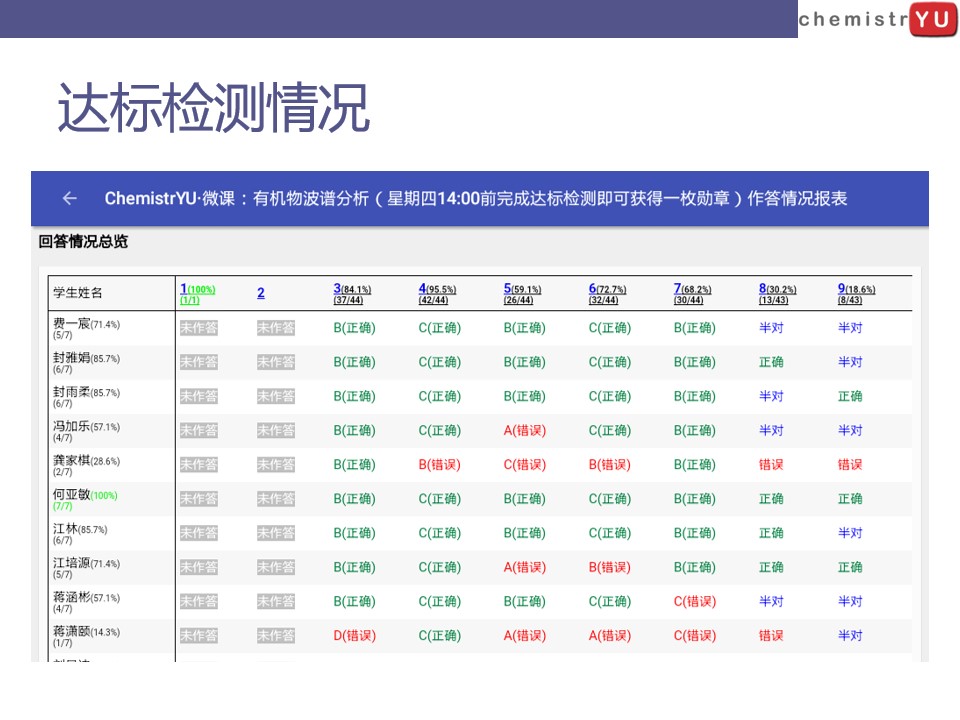
Task: Click 龚家棋's 错误 result for question 9
Action: 850,465
